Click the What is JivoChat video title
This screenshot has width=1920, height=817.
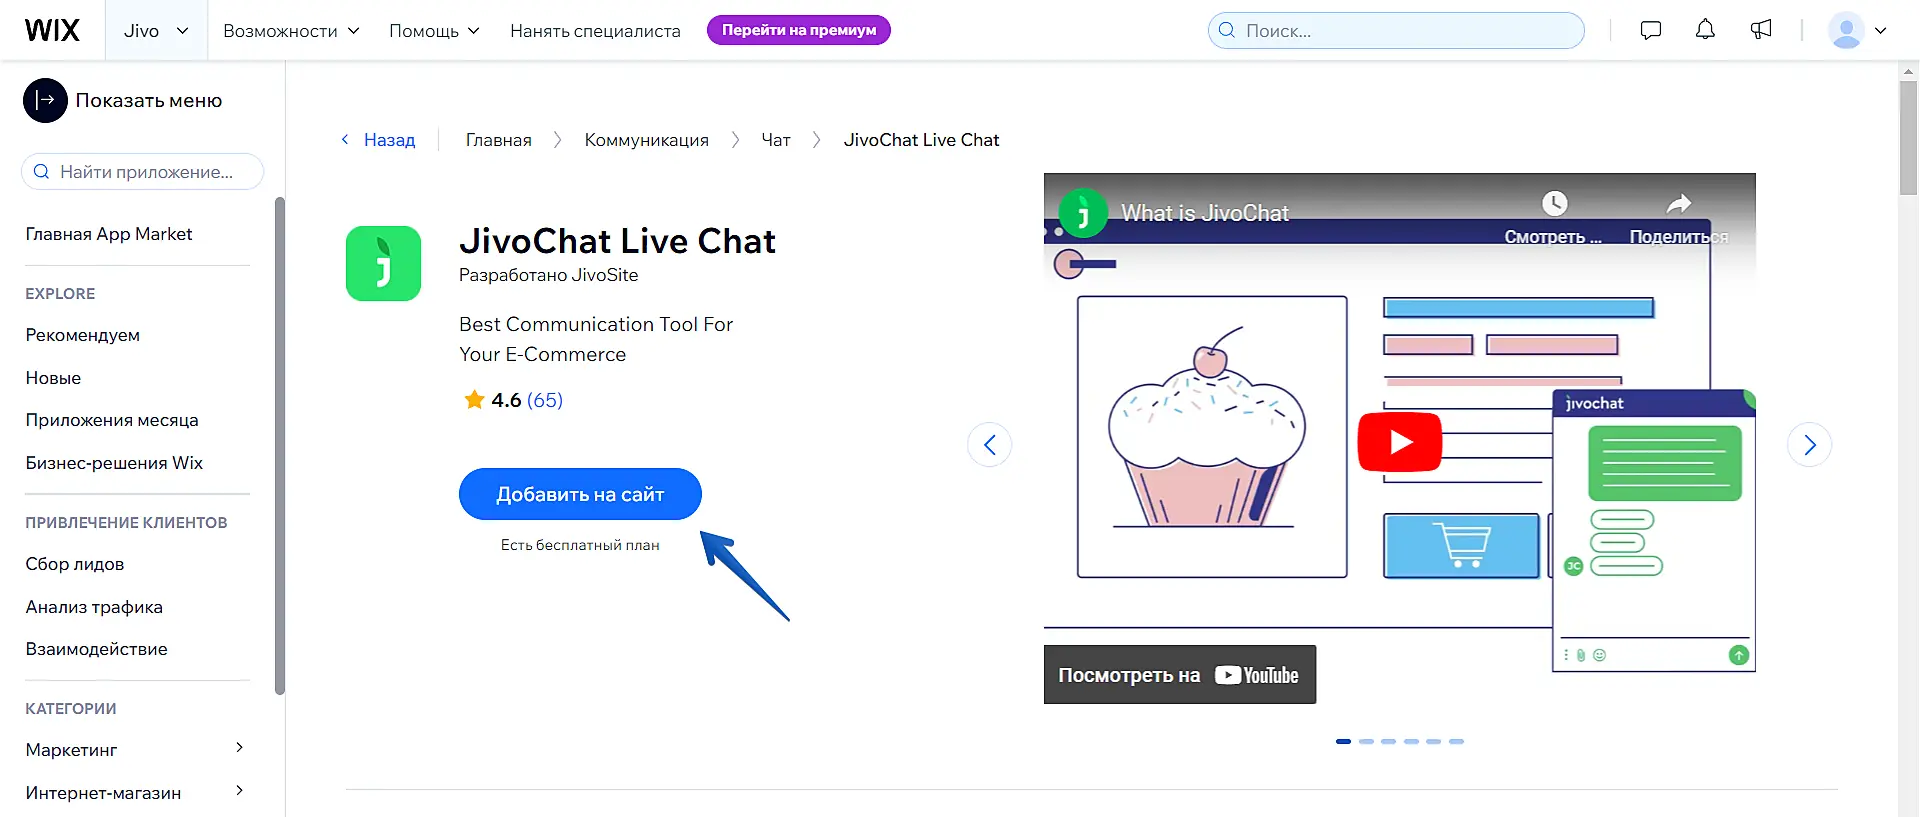pos(1205,213)
